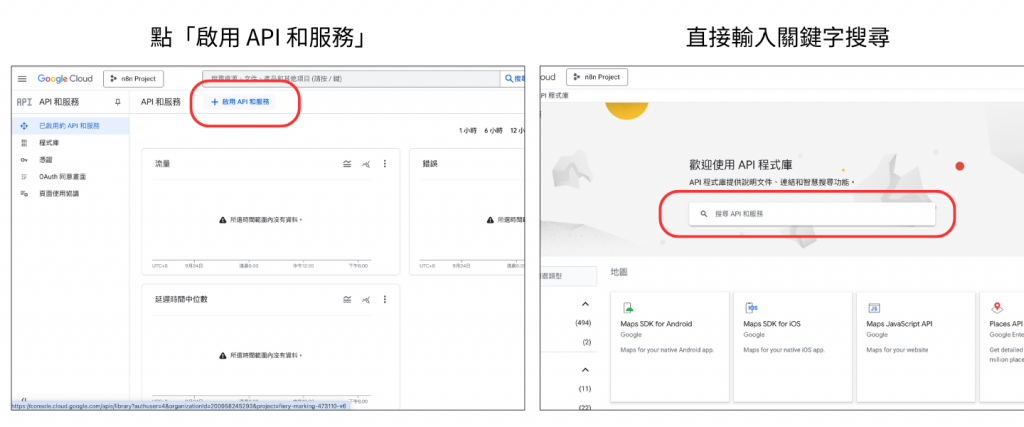Click the API 程式庫 breadcrumb in right window
The height and width of the screenshot is (427, 1024).
coord(553,95)
